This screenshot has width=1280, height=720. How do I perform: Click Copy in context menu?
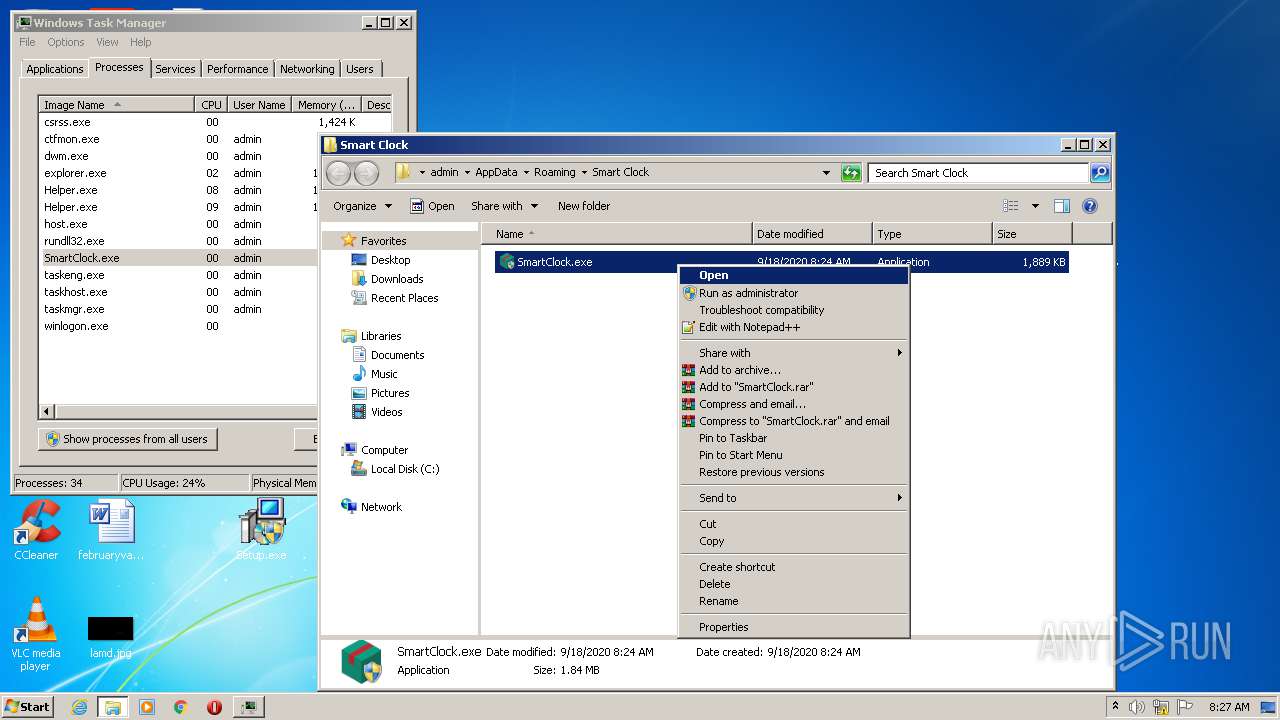point(794,541)
